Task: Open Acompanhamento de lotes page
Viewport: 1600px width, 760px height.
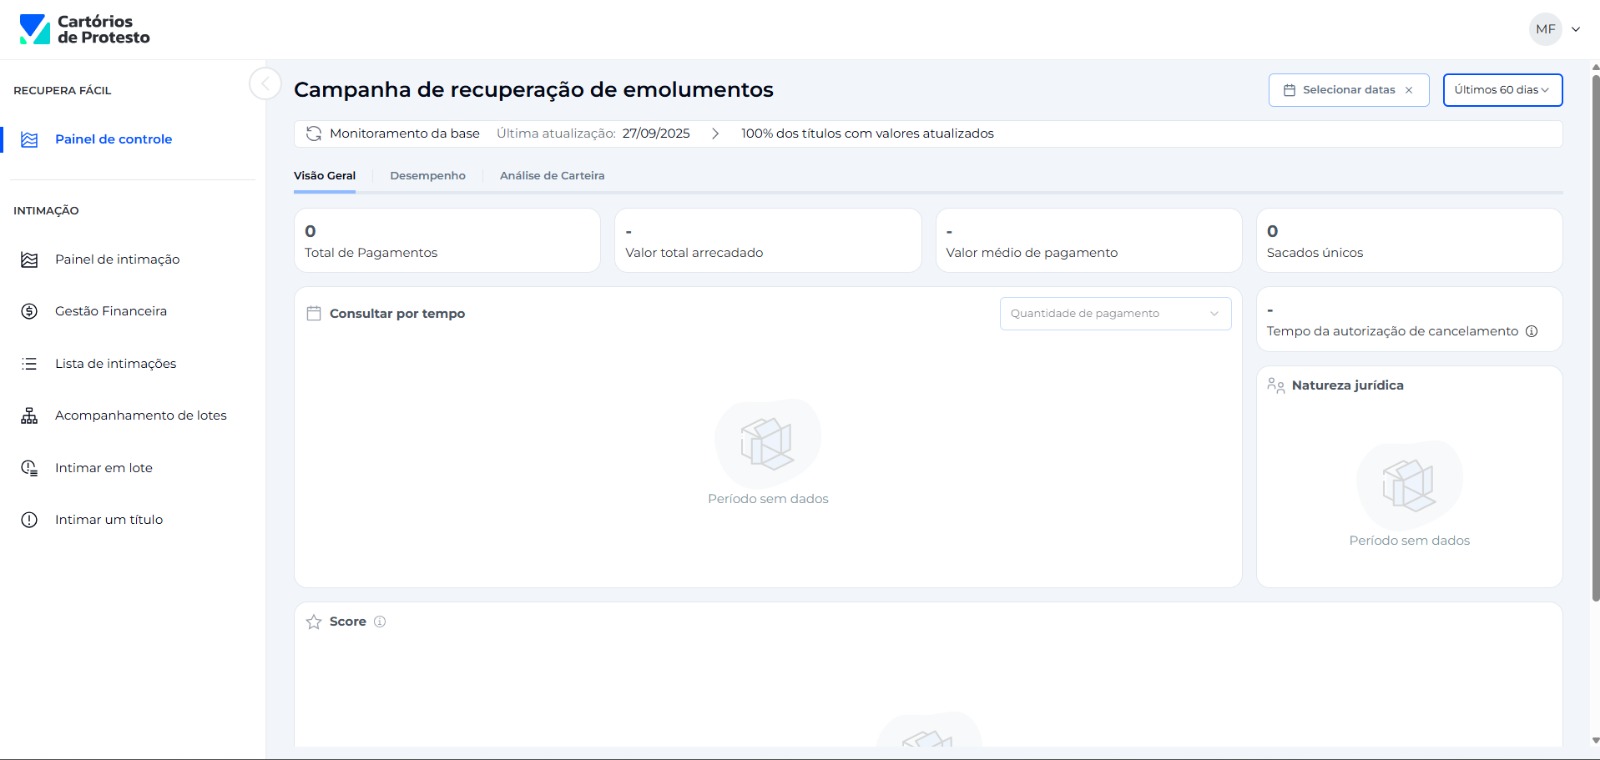Action: click(x=140, y=416)
